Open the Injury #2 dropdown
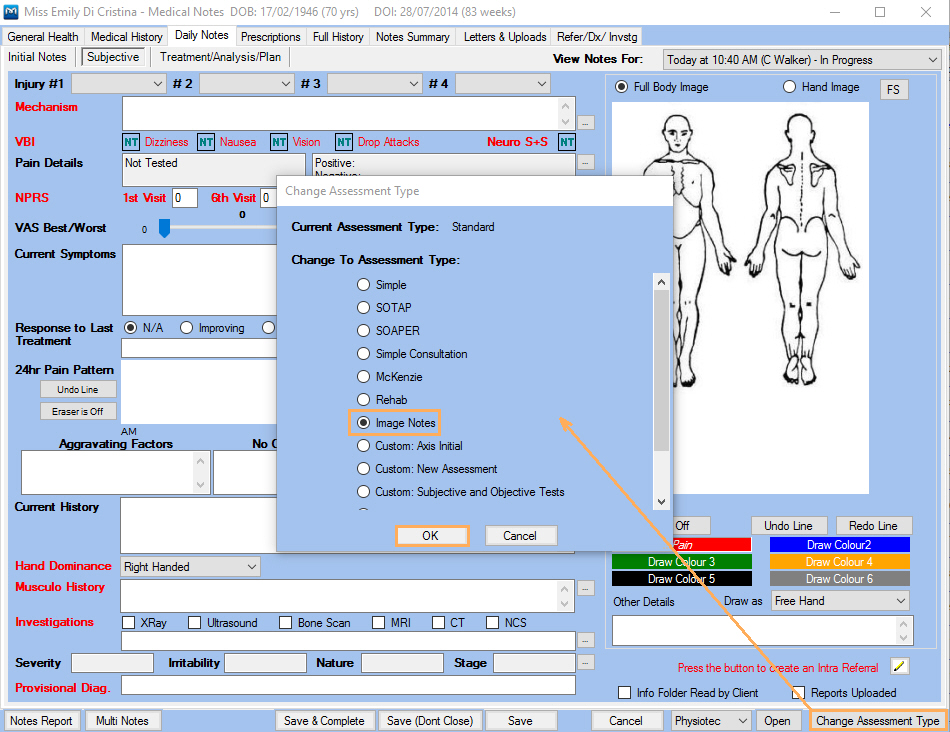 (247, 84)
